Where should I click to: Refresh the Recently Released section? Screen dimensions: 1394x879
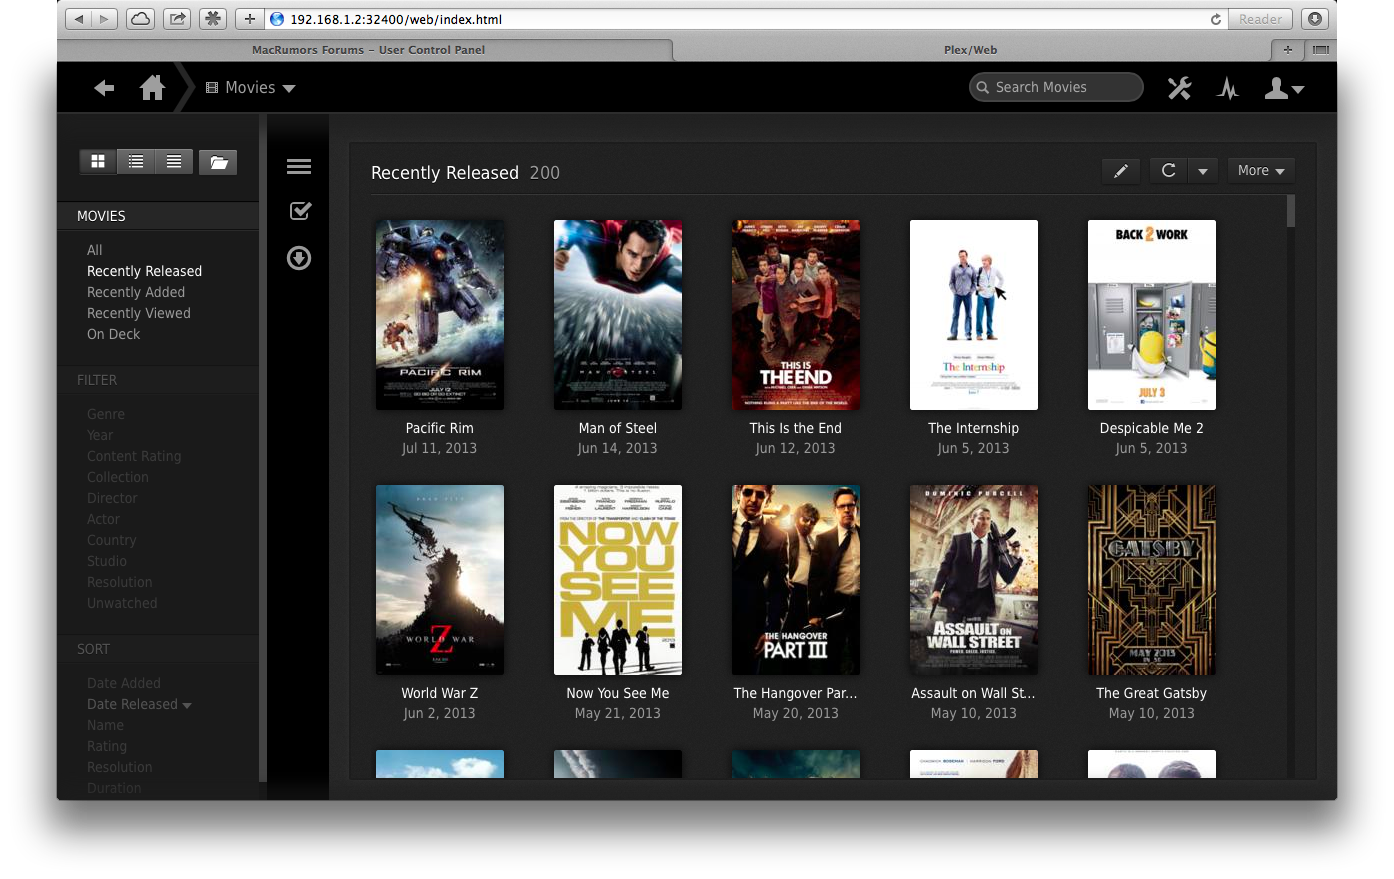(1168, 171)
